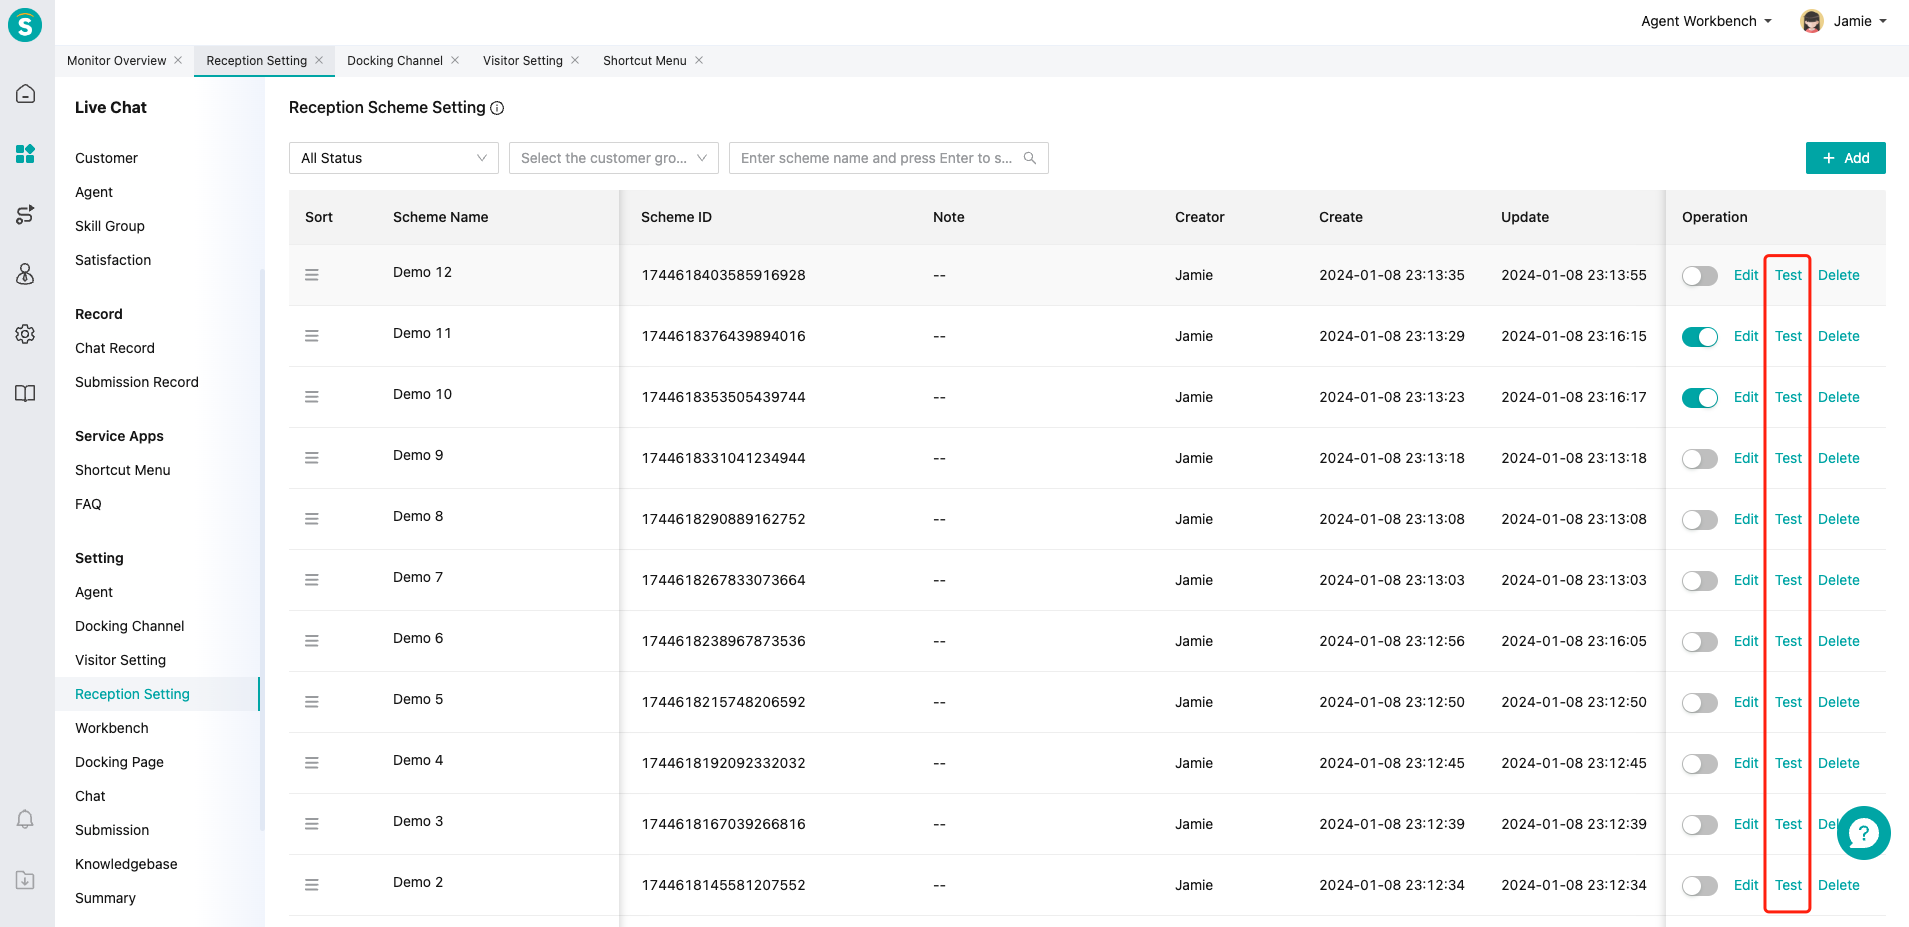Grab the sort handle for Demo 7

(312, 580)
